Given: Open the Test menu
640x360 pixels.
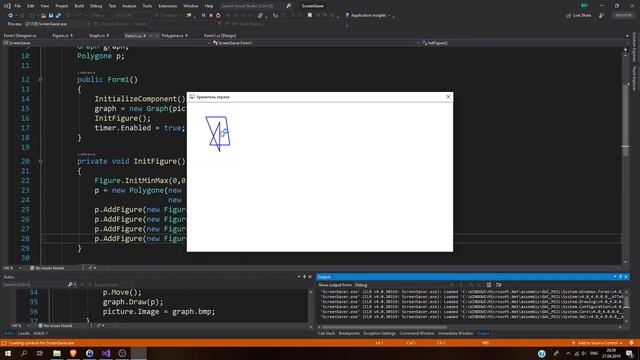Looking at the screenshot, I should click(112, 6).
